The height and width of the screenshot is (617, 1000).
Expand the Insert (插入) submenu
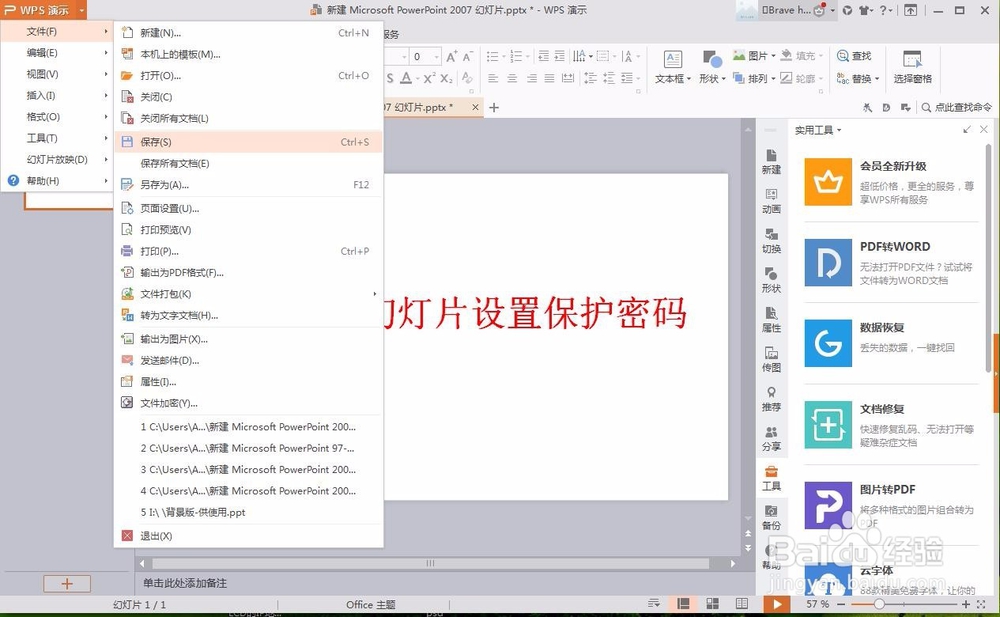tap(57, 95)
